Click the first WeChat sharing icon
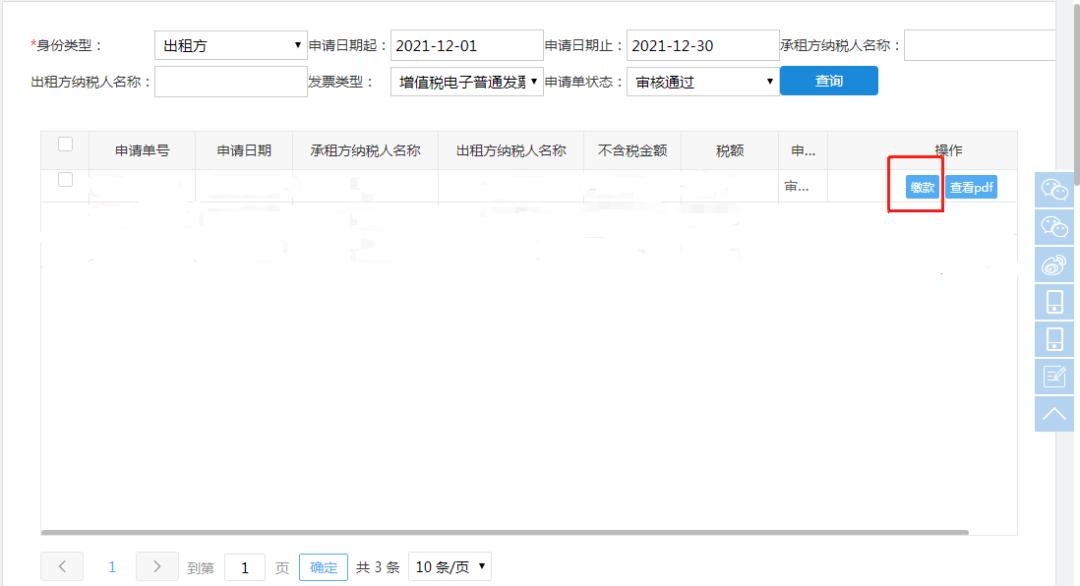The image size is (1080, 586). tap(1055, 190)
